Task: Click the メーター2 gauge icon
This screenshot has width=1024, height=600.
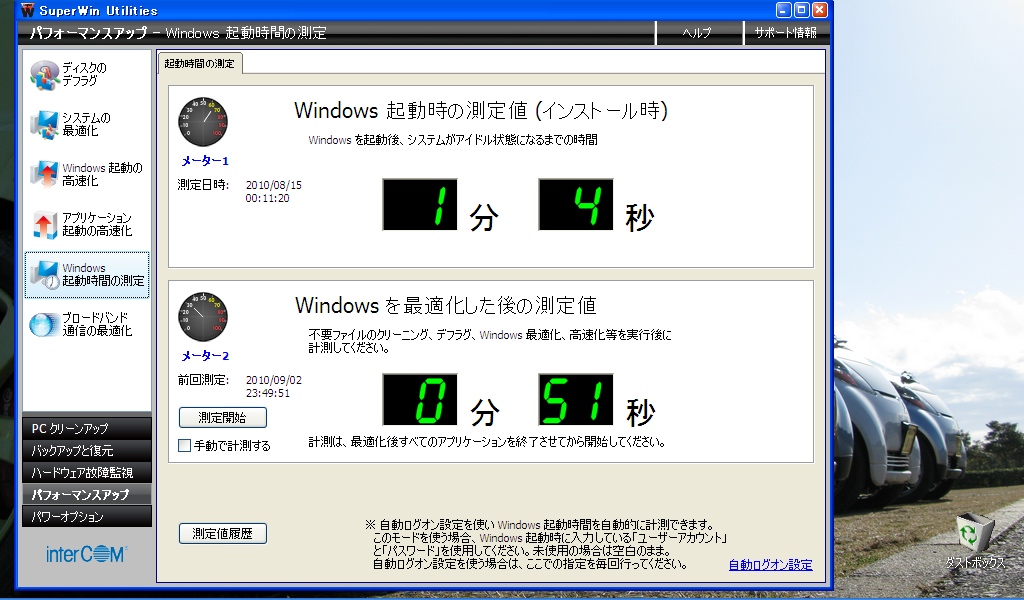Action: tap(203, 317)
